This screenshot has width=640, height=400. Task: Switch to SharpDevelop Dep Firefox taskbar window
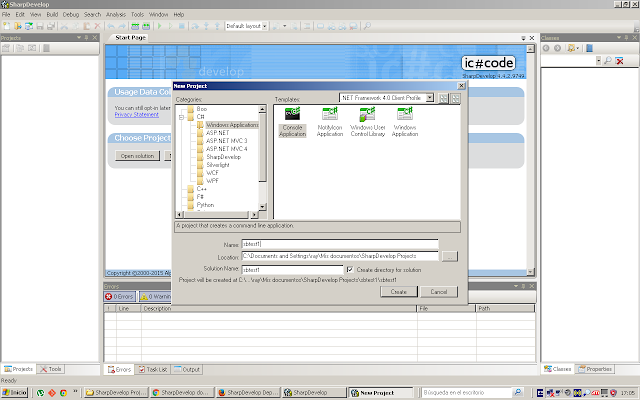(248, 393)
